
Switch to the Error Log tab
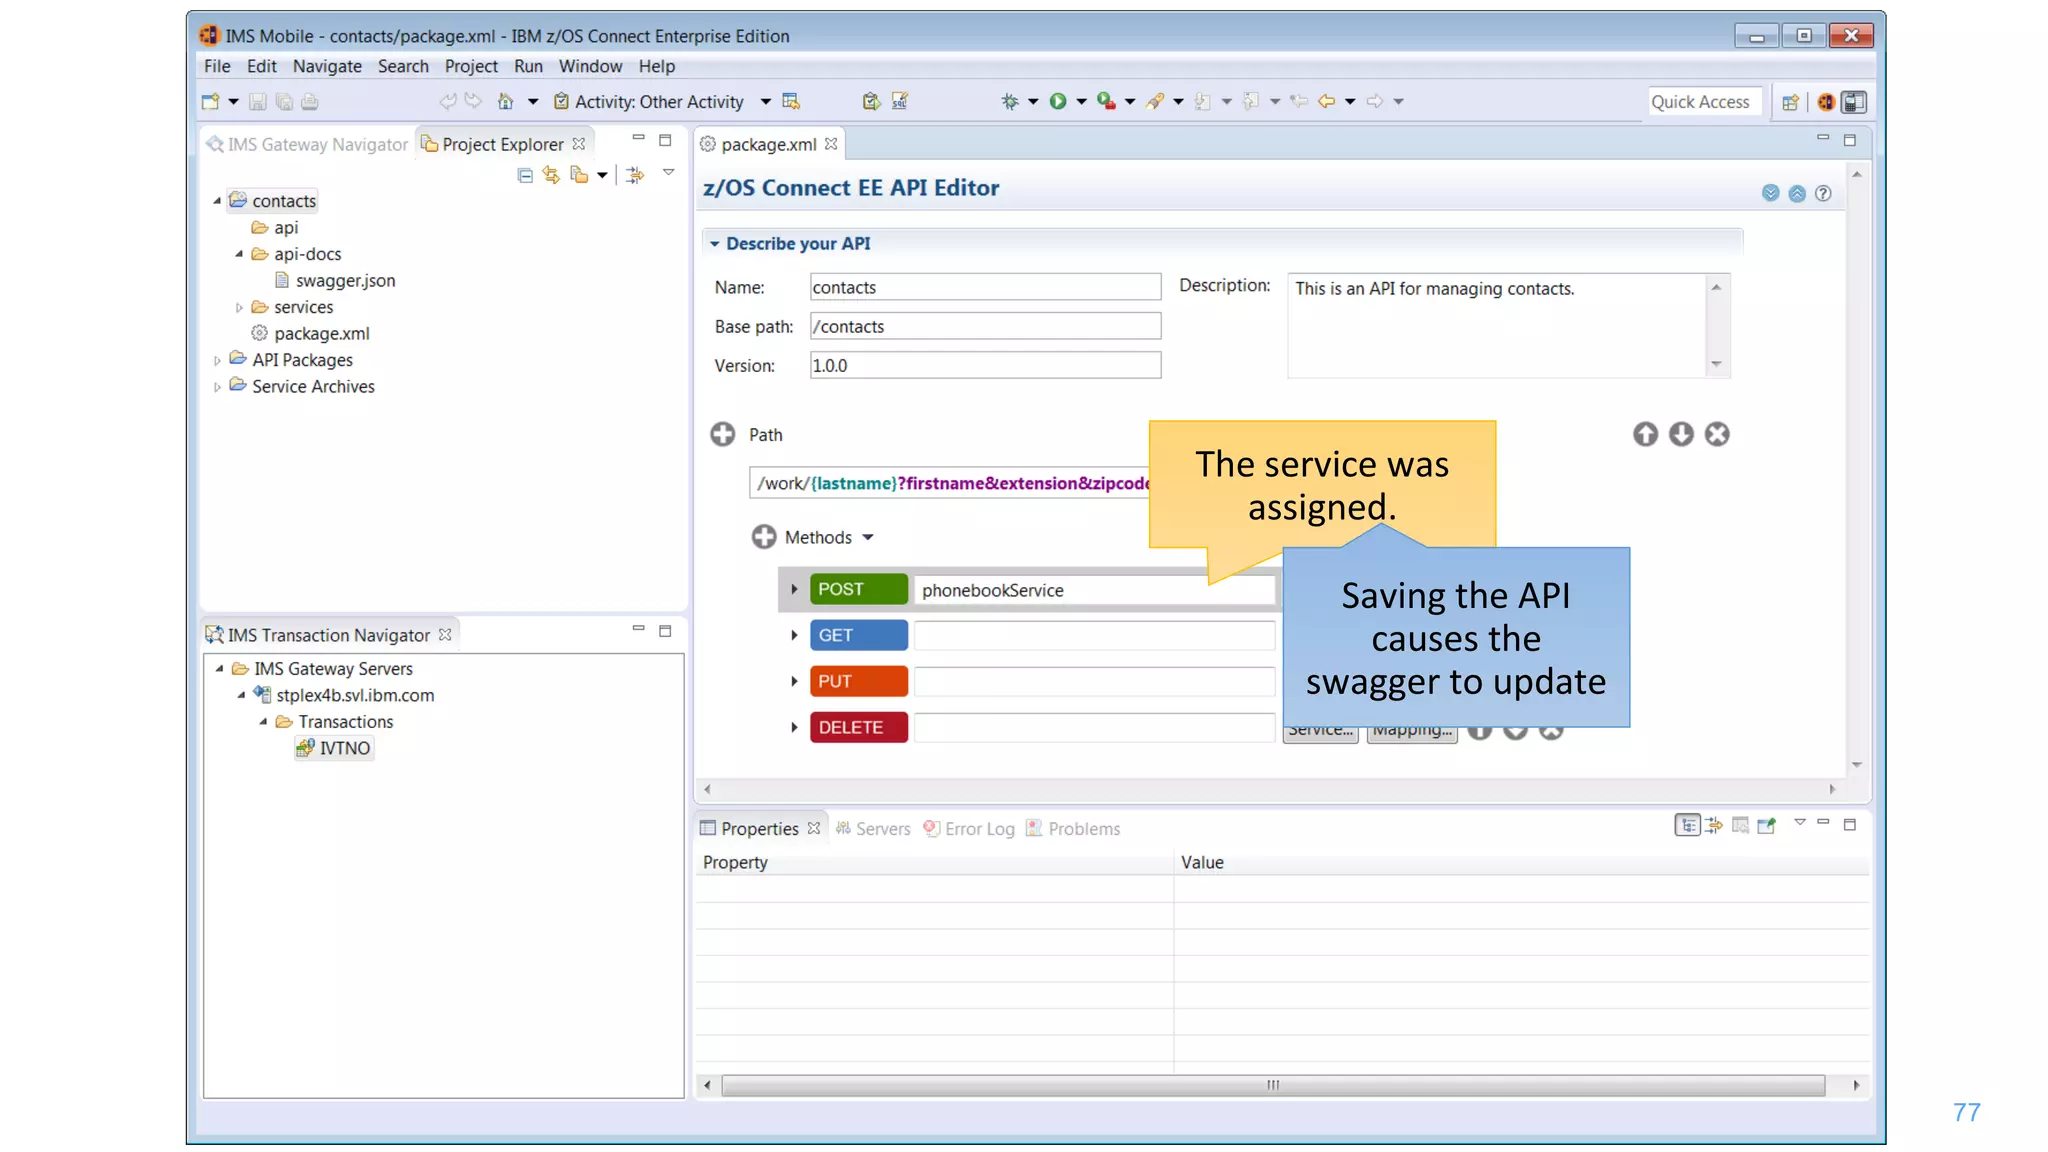pyautogui.click(x=969, y=828)
